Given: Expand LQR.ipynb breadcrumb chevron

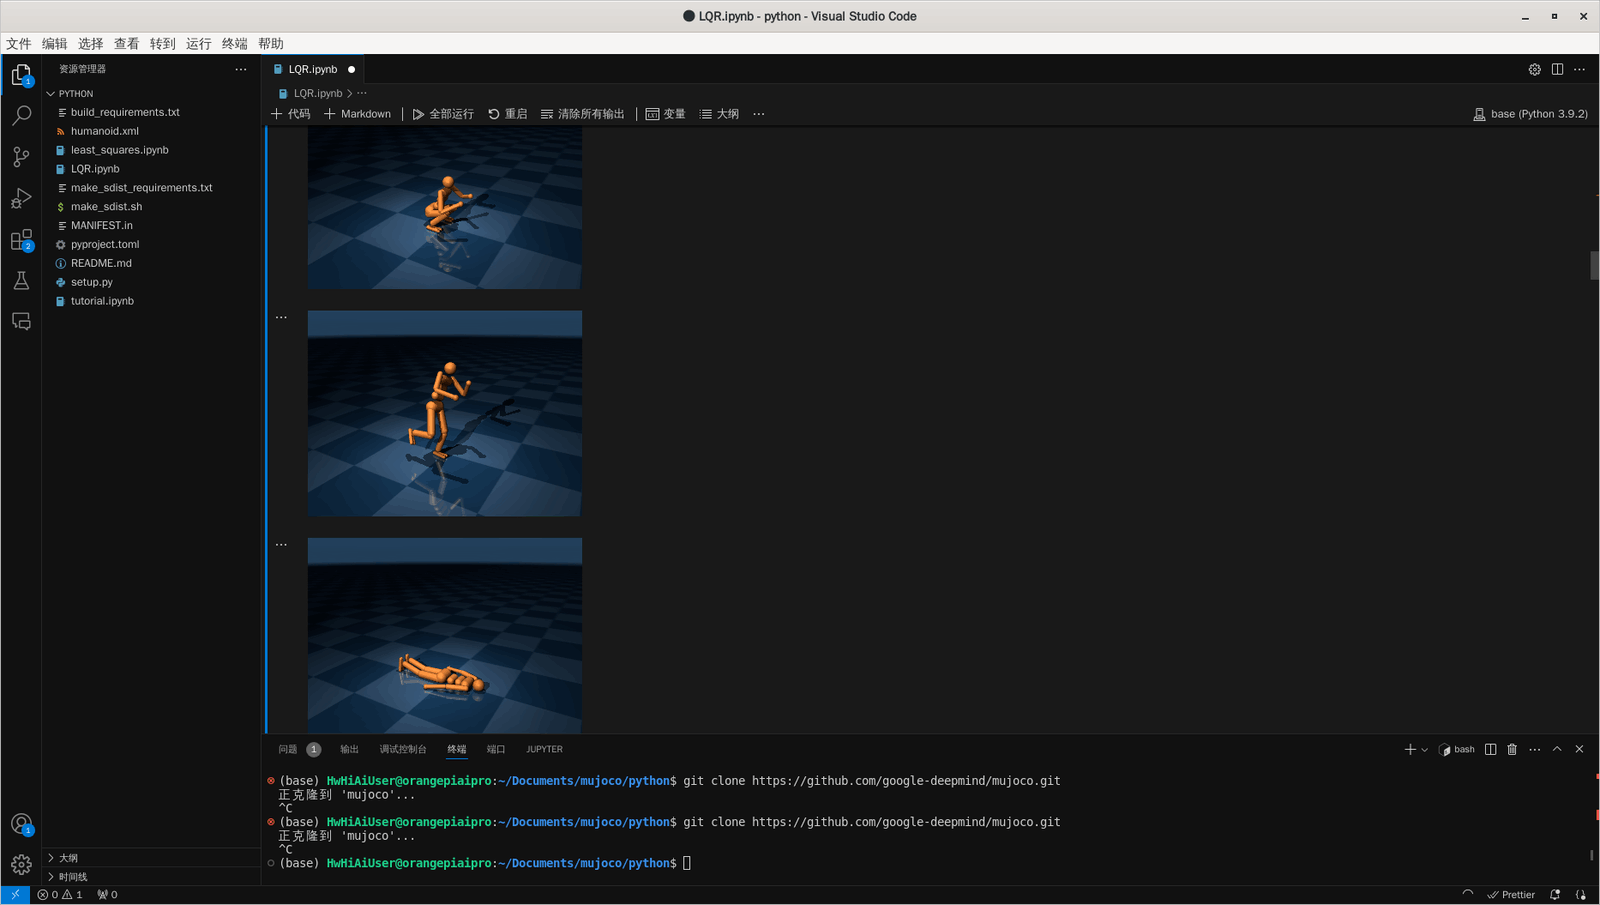Looking at the screenshot, I should pos(350,93).
